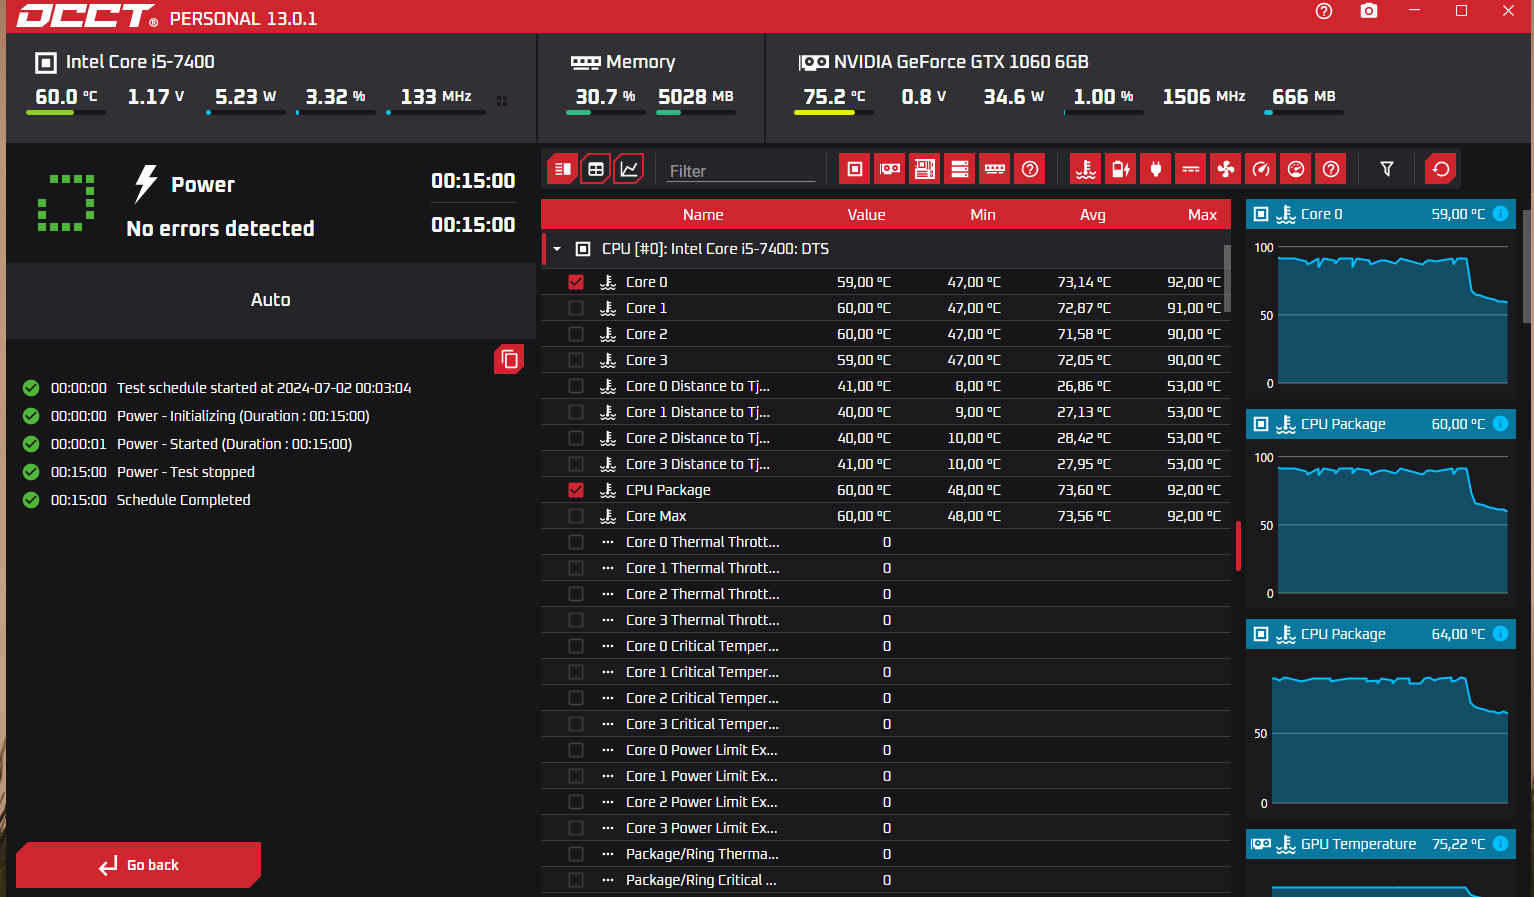The width and height of the screenshot is (1534, 897).
Task: Filter sensors by CPU hardware icon
Action: [855, 169]
